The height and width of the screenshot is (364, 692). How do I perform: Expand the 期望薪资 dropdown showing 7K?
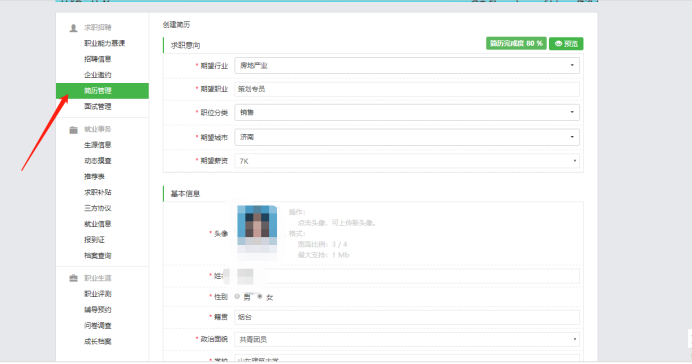407,161
